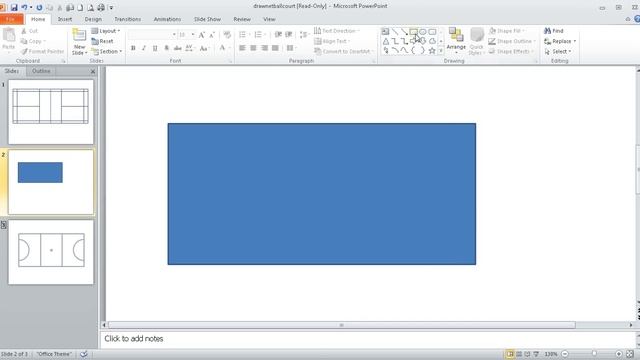Viewport: 640px width, 360px height.
Task: Select the Rectangle shape in shapes gallery
Action: (413, 31)
